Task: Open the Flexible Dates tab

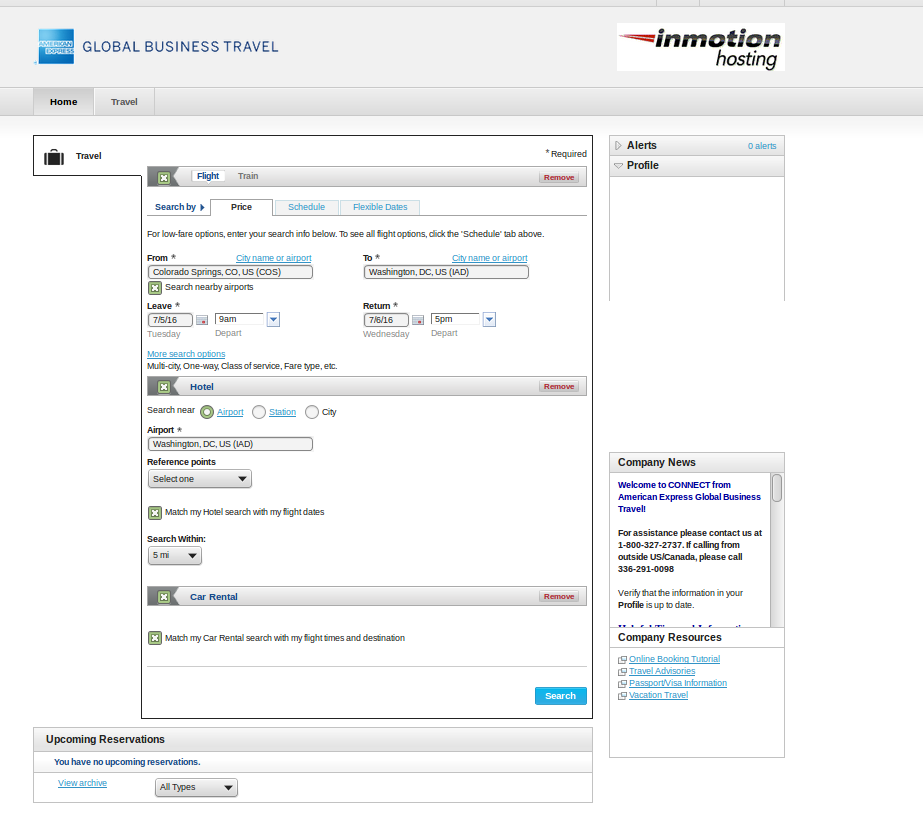Action: click(380, 207)
